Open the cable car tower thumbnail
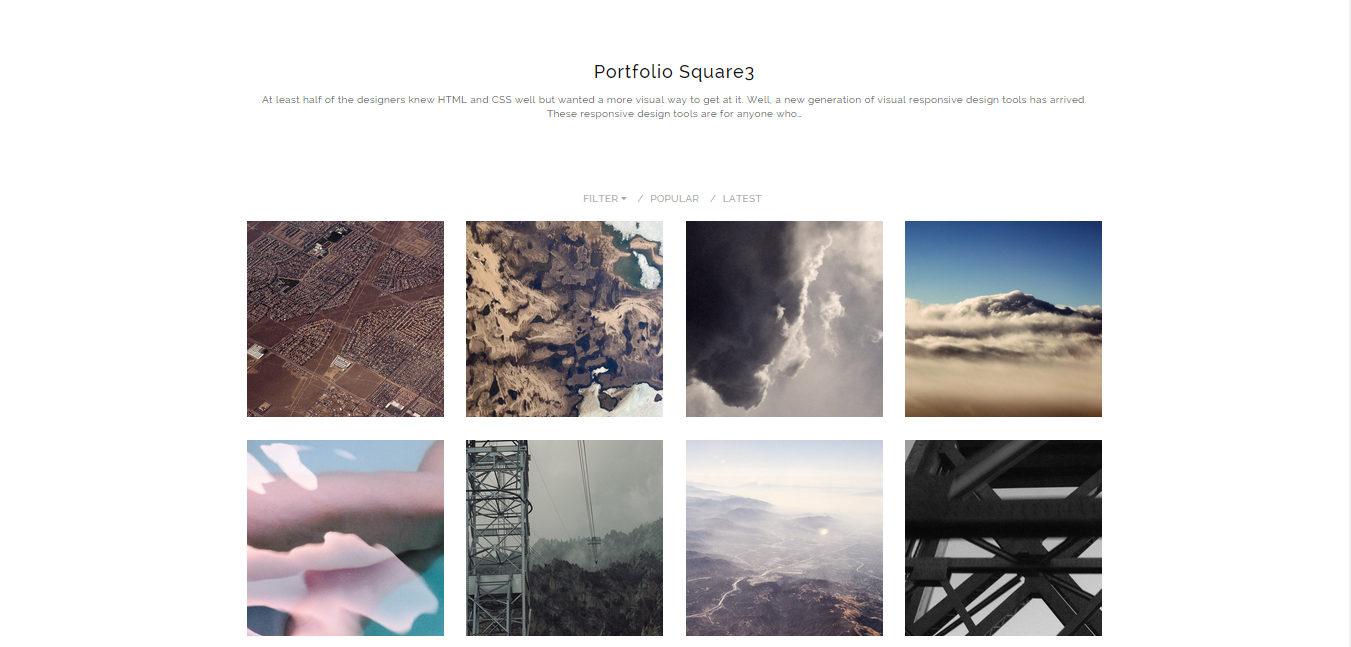 564,538
